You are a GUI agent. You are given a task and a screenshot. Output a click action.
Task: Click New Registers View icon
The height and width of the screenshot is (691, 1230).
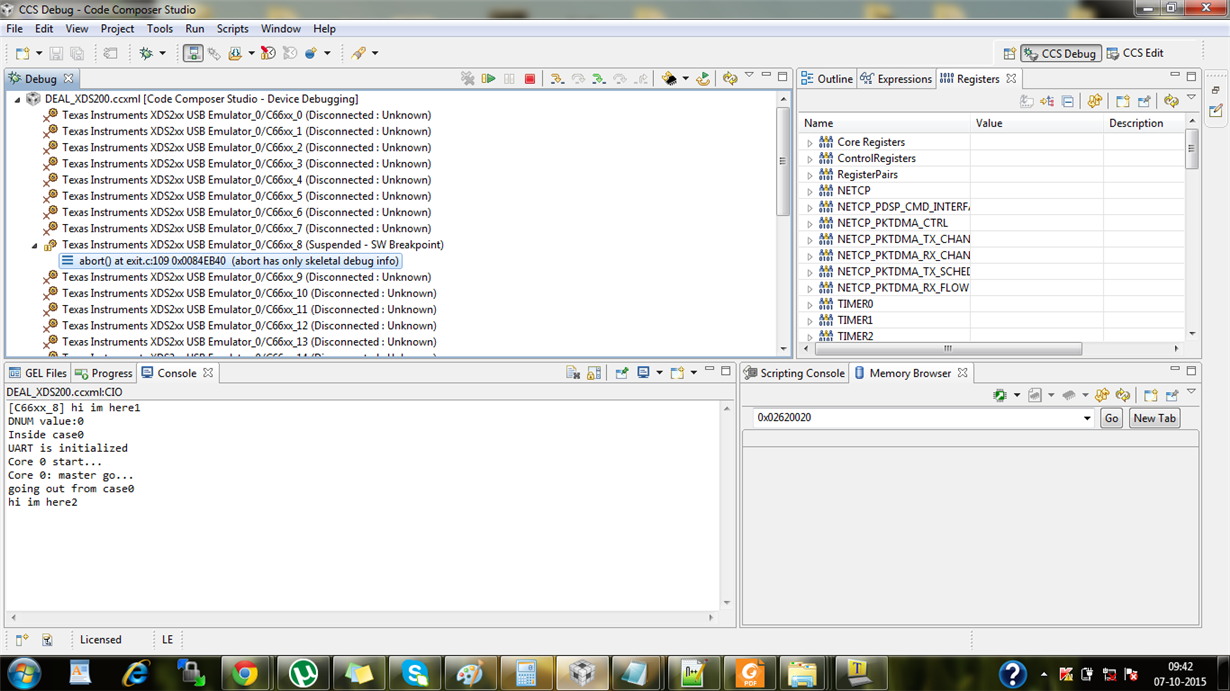[x=1123, y=101]
